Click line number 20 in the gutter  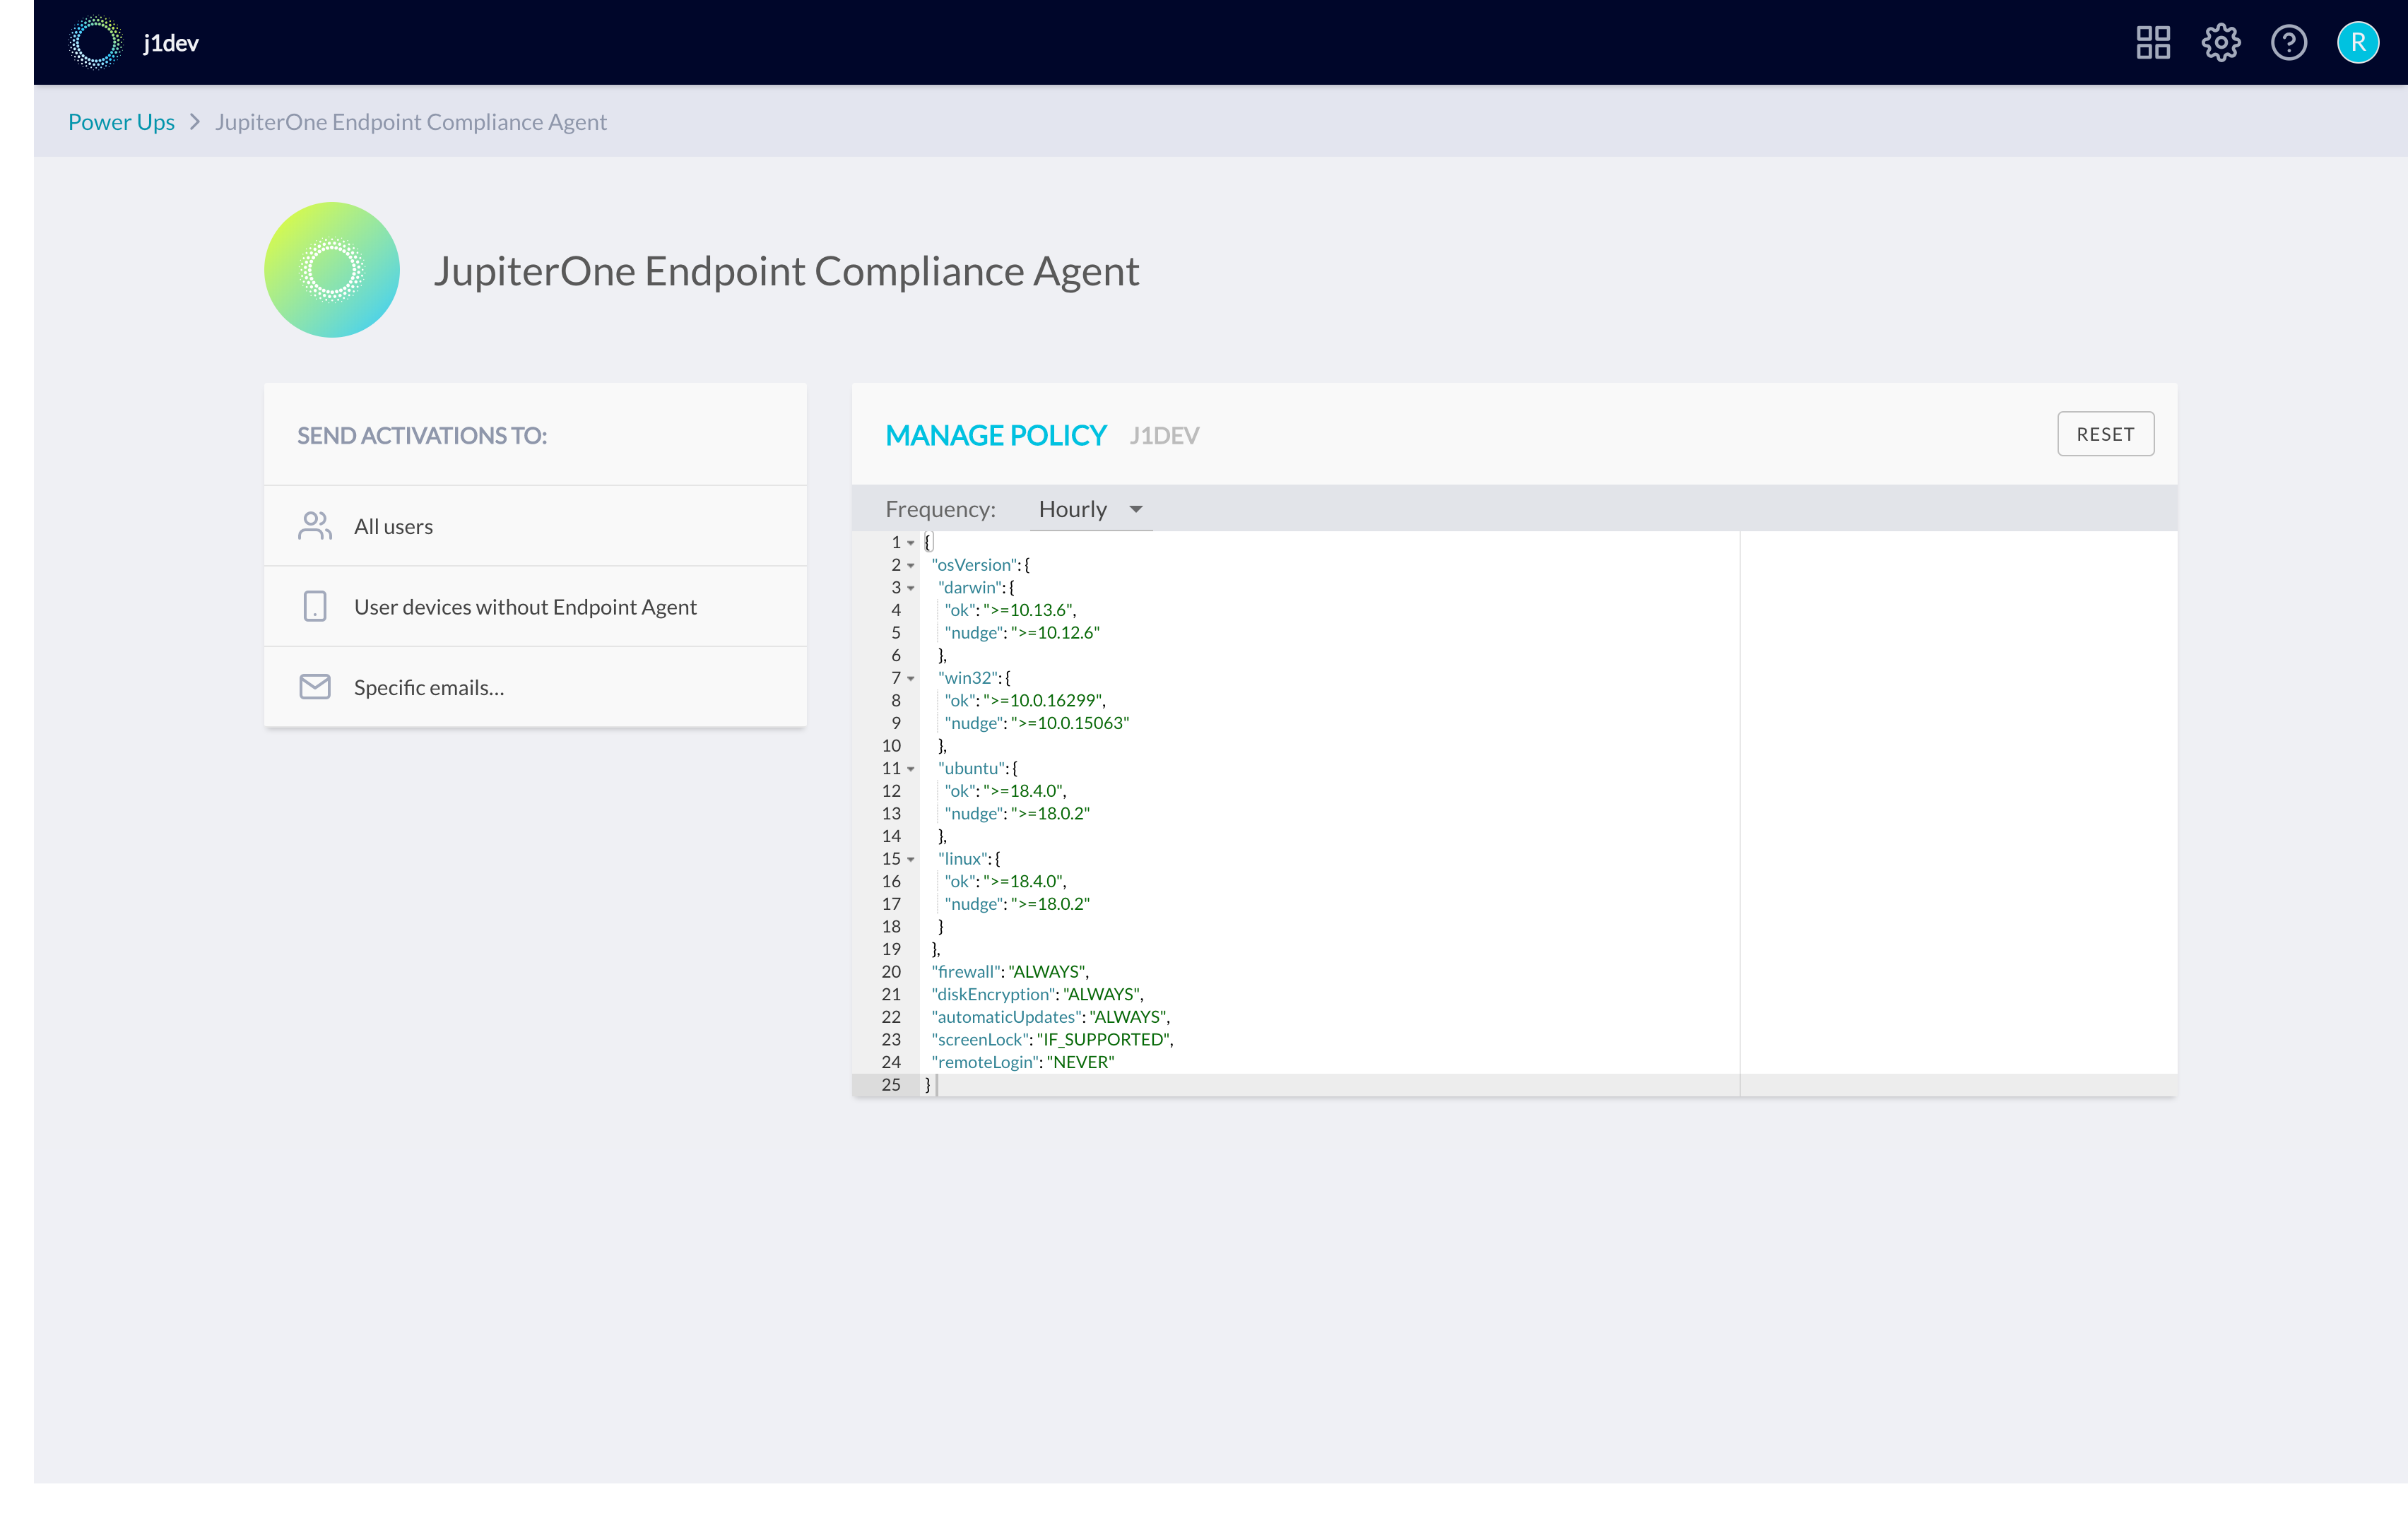pyautogui.click(x=890, y=972)
